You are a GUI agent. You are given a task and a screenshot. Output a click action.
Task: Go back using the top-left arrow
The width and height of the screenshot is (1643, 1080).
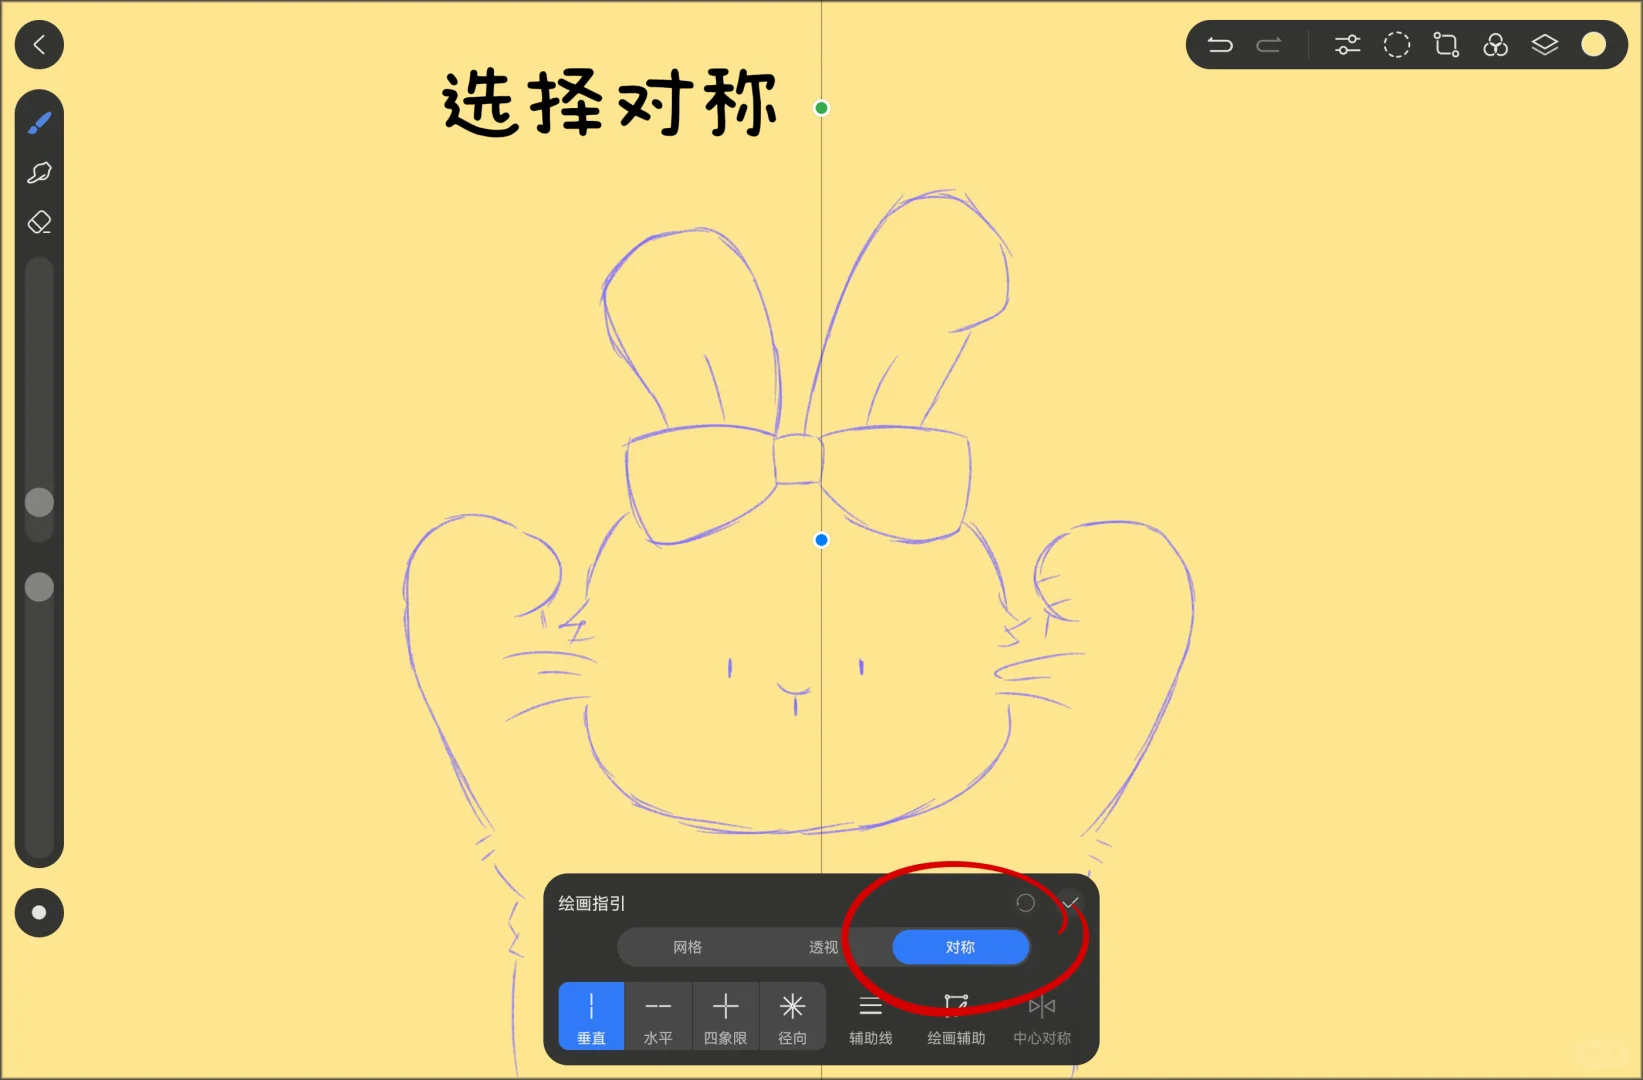[39, 44]
